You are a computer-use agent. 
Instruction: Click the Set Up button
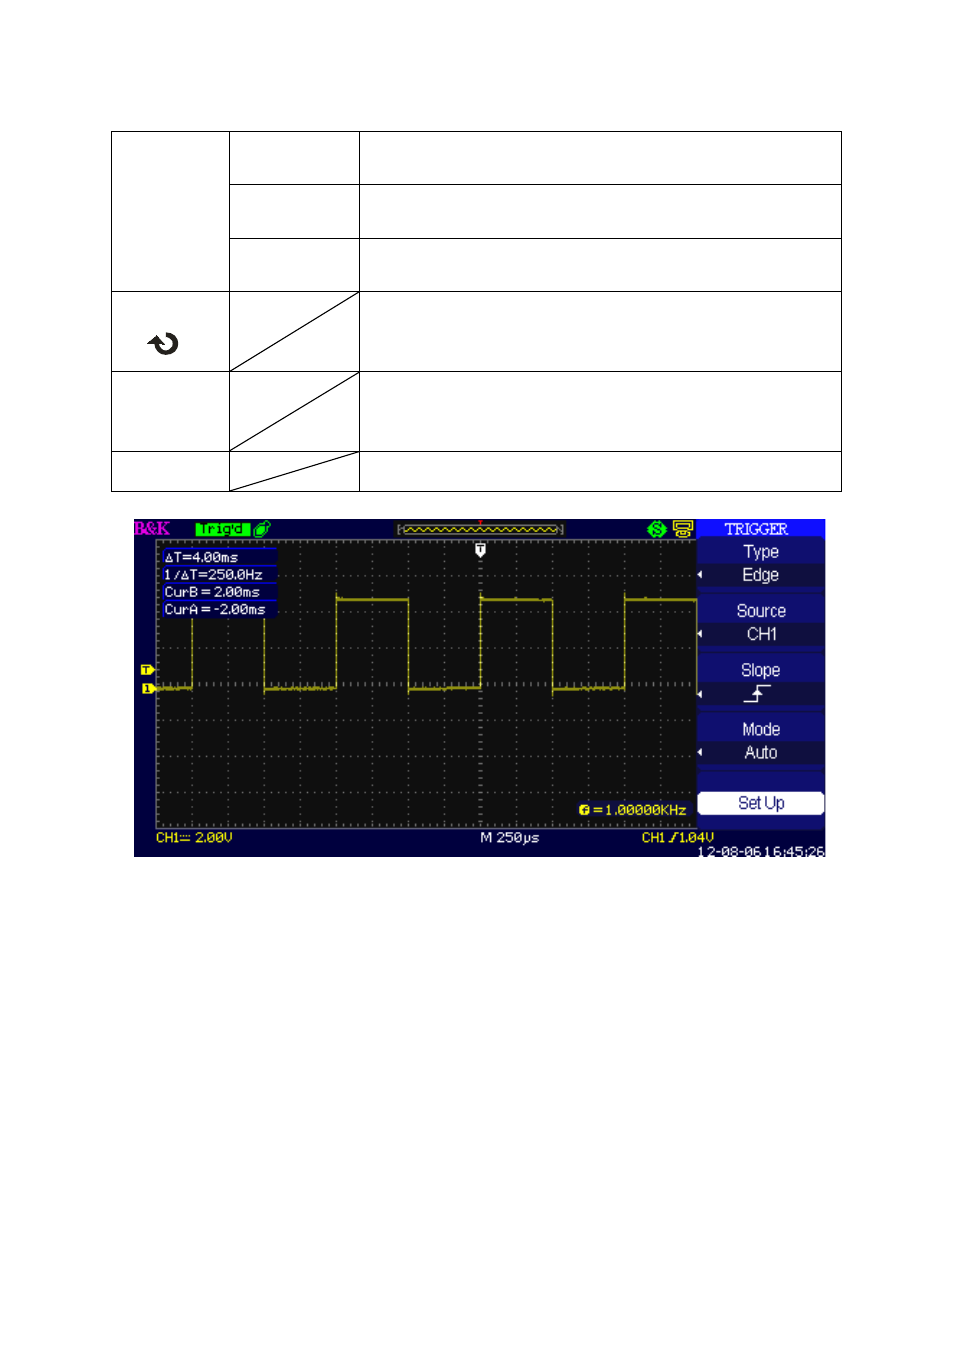761,803
